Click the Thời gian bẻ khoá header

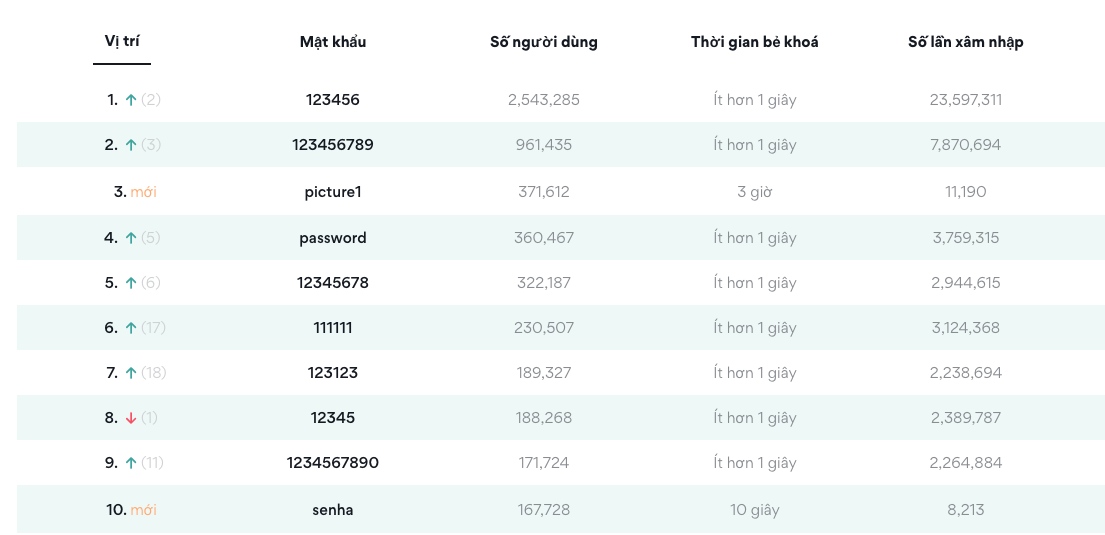[755, 42]
